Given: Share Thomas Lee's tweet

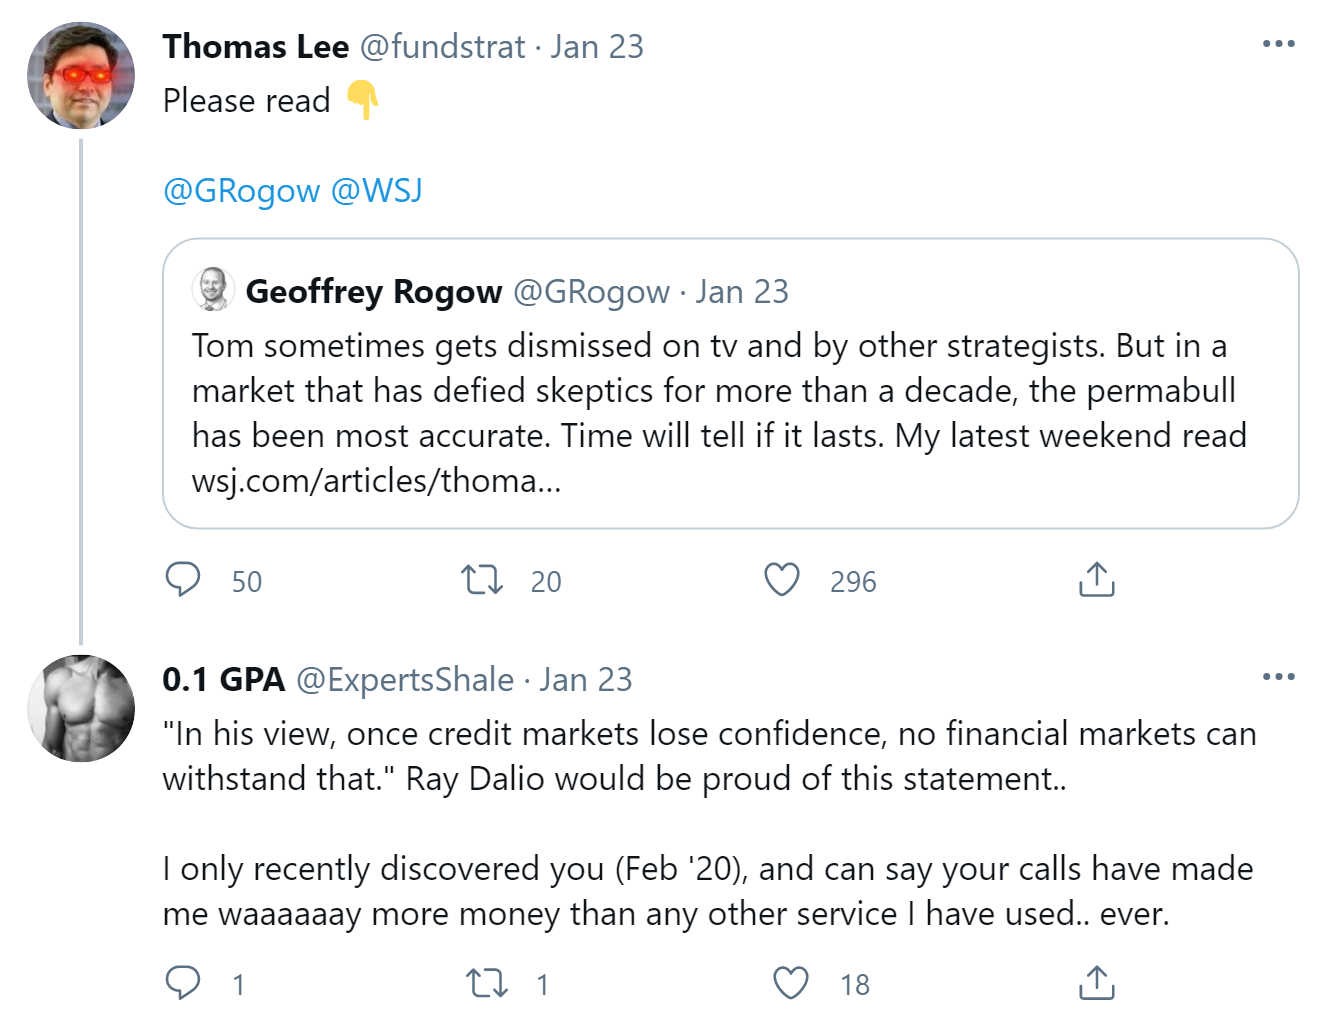Looking at the screenshot, I should [1096, 580].
